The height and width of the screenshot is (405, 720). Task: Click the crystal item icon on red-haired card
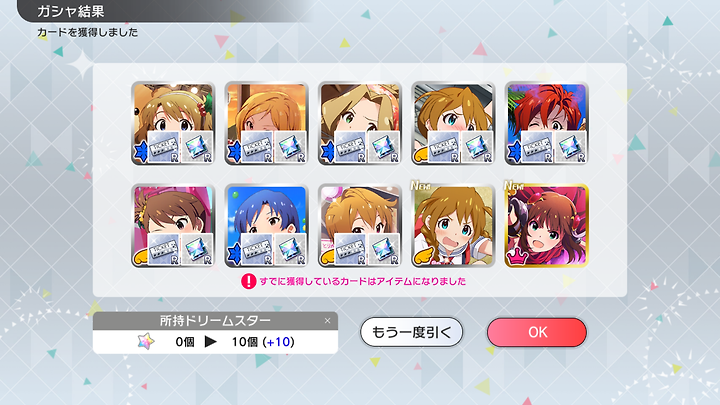coord(571,147)
